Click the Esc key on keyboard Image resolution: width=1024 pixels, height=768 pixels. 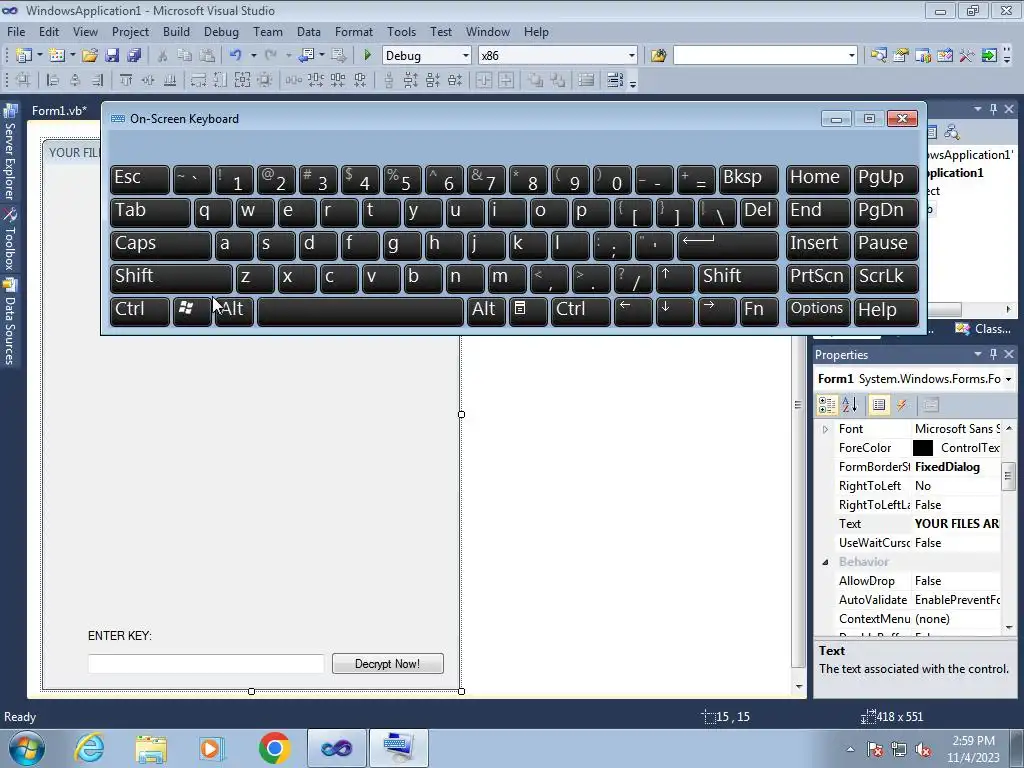click(139, 178)
